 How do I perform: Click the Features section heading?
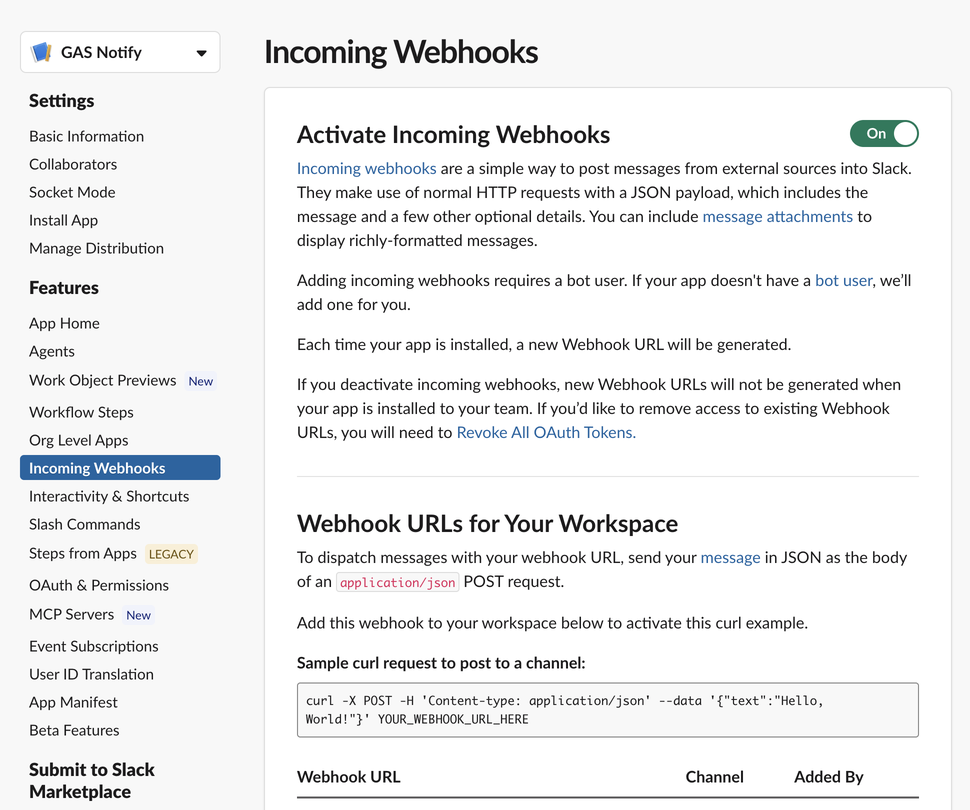[x=64, y=287]
